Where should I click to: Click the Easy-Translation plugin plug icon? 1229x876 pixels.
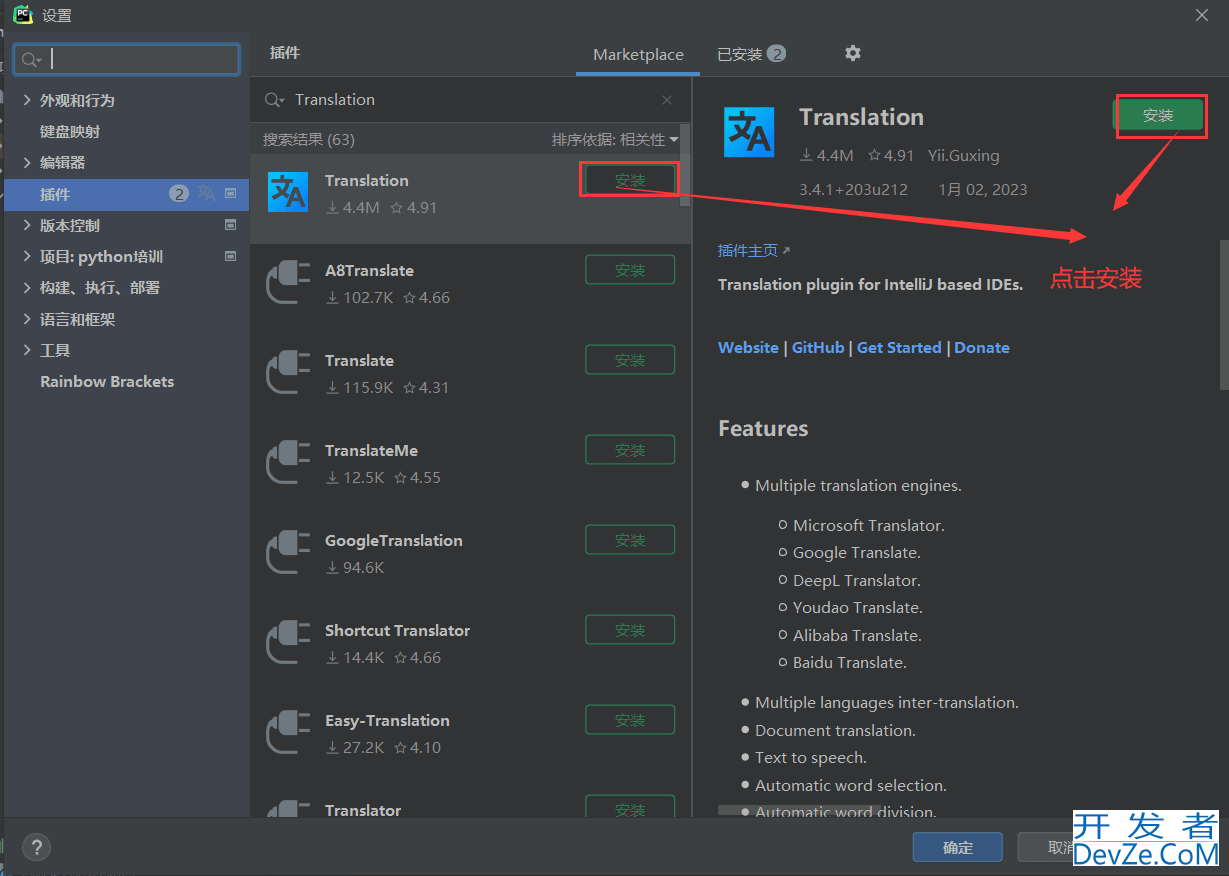click(x=288, y=732)
